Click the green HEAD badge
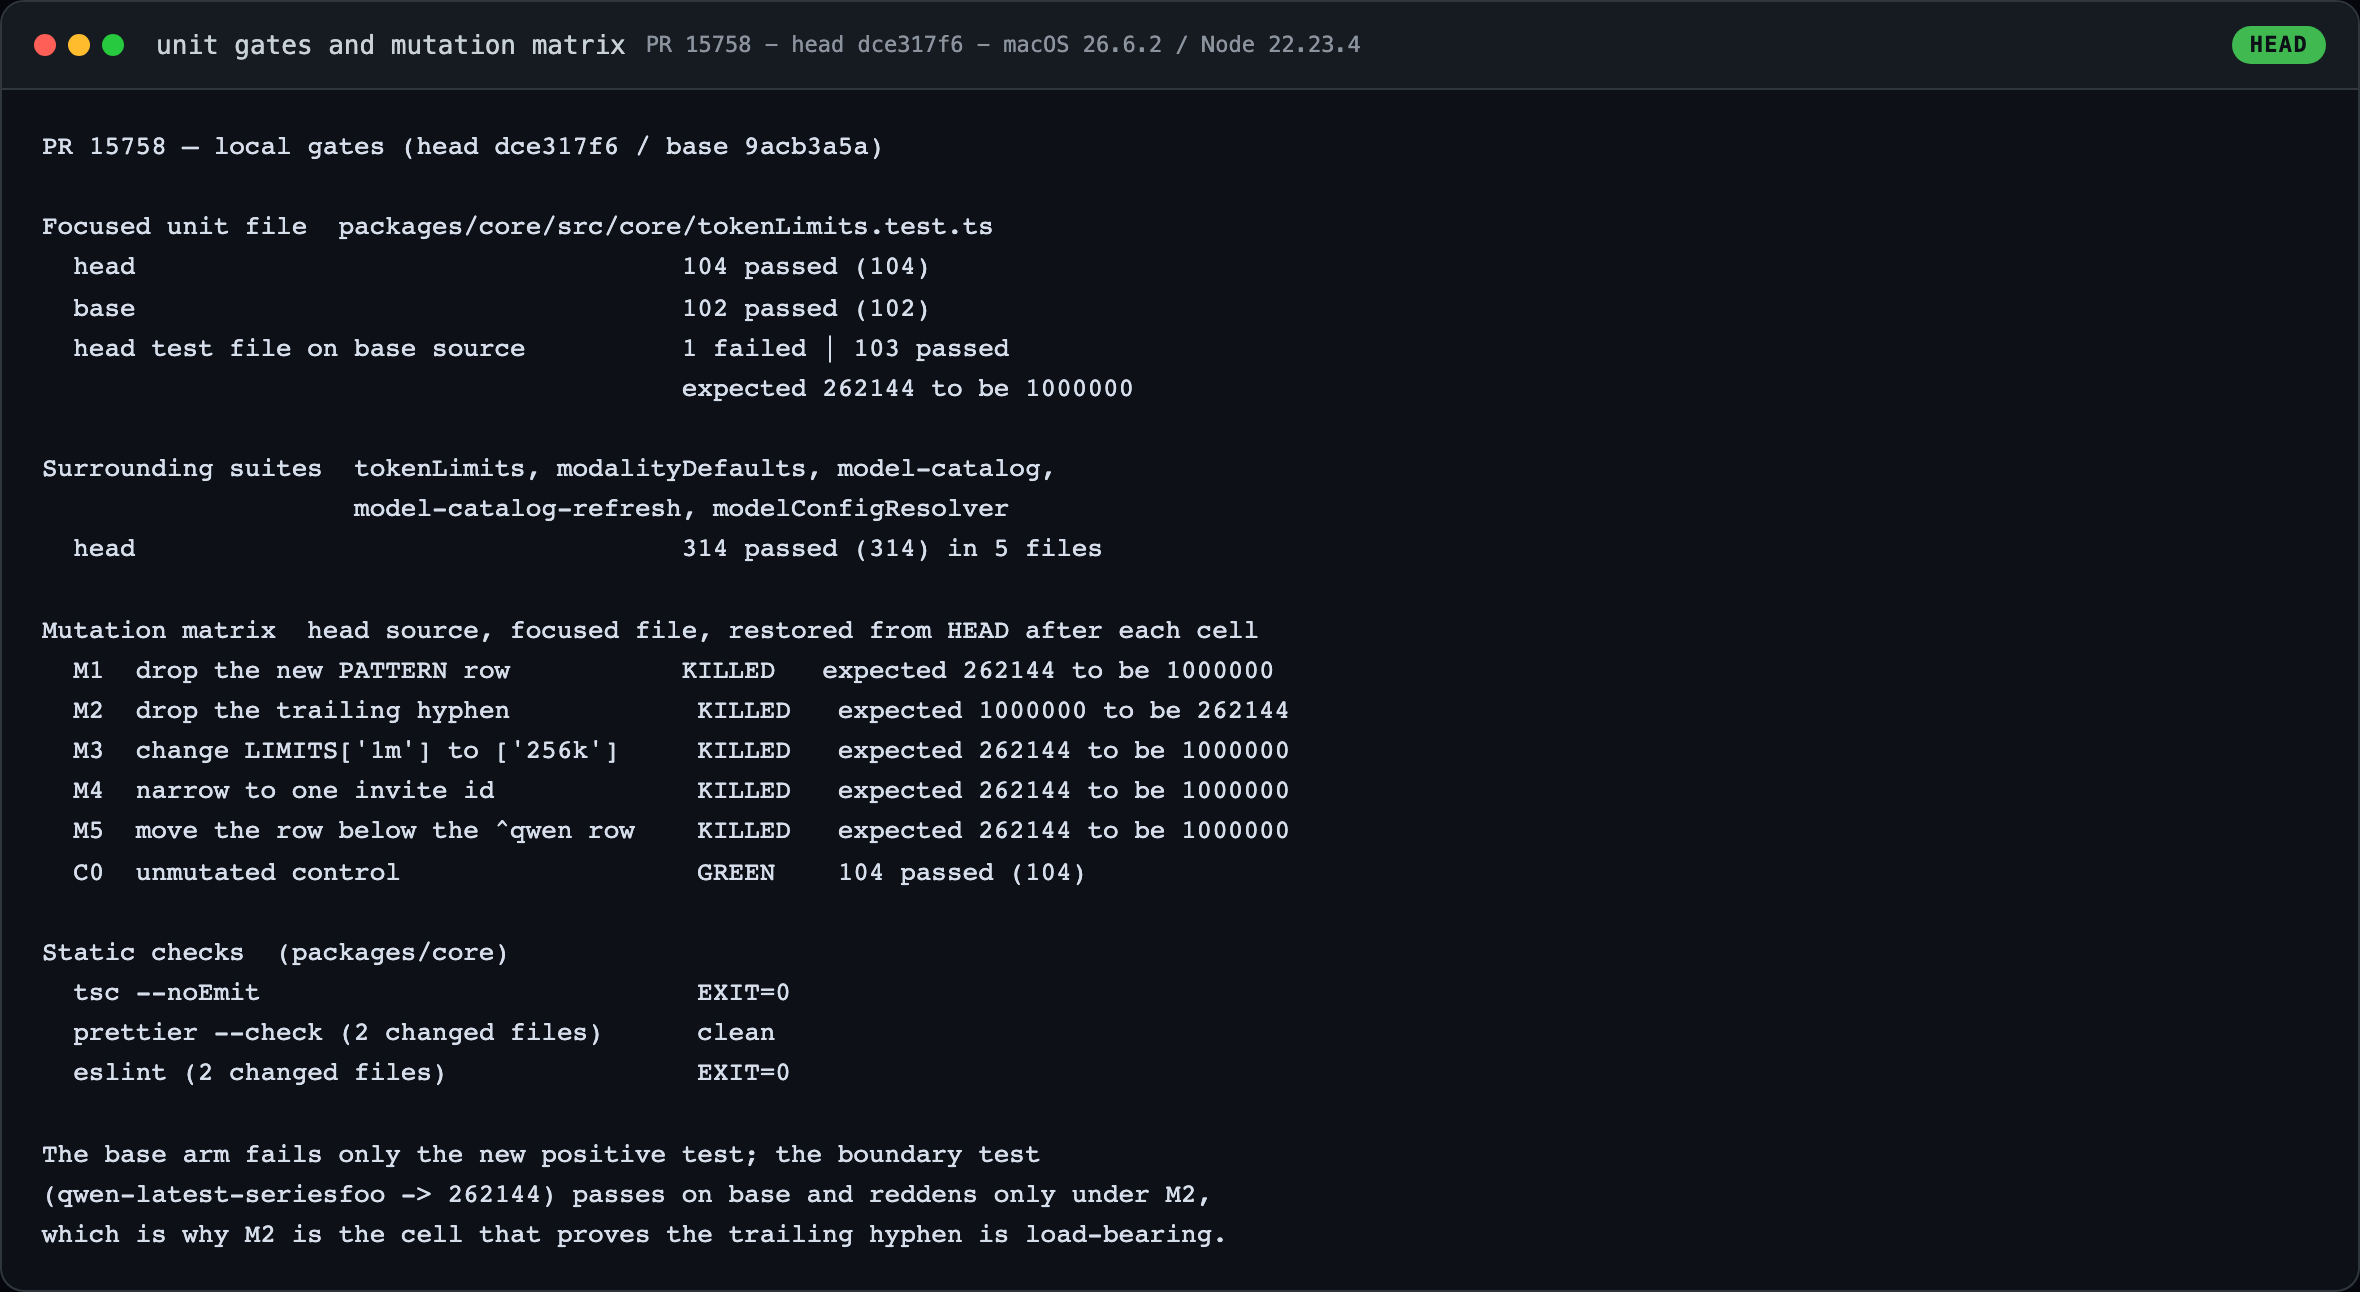Image resolution: width=2360 pixels, height=1292 pixels. click(2278, 45)
